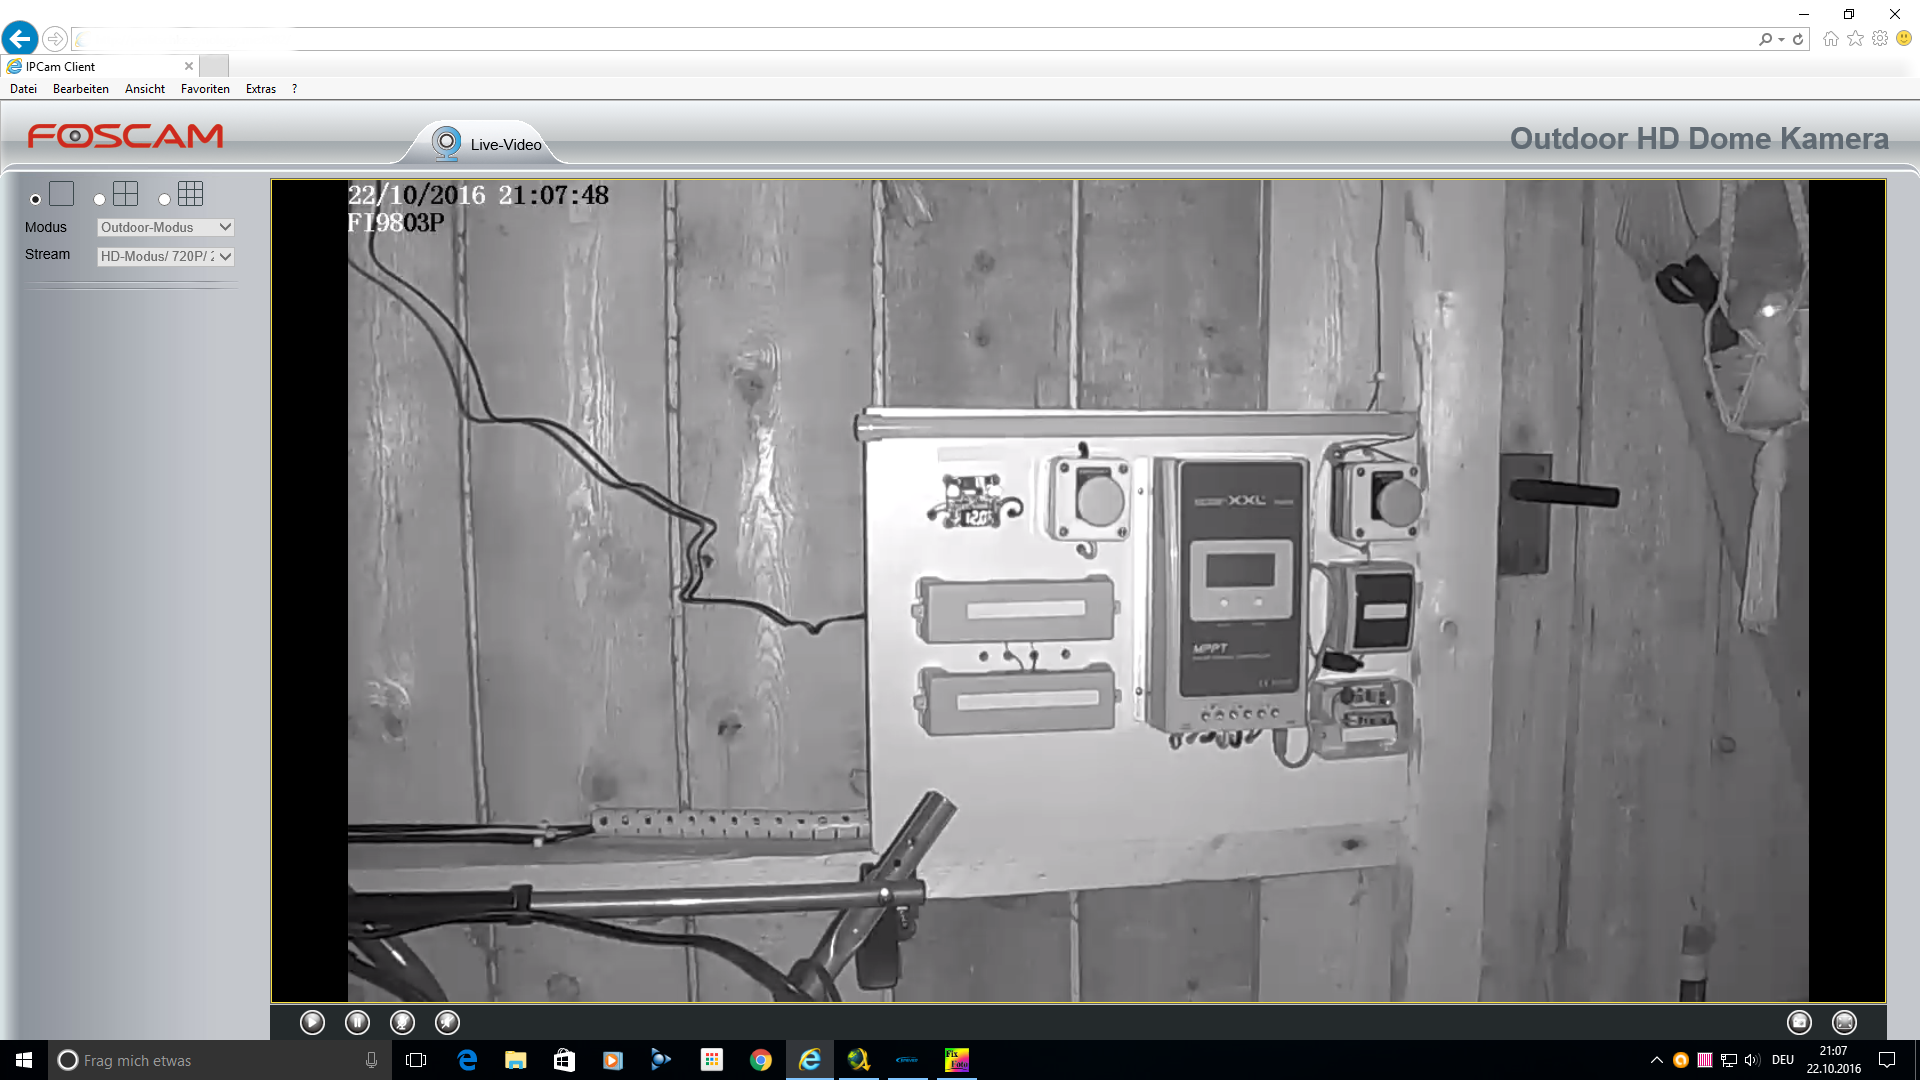The width and height of the screenshot is (1920, 1080).
Task: Click the browser back arrow
Action: [x=20, y=39]
